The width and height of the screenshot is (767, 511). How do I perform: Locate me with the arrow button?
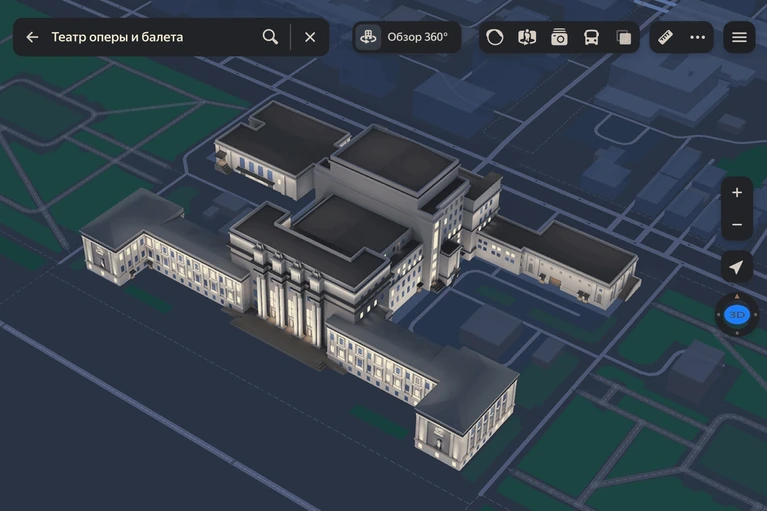click(737, 267)
